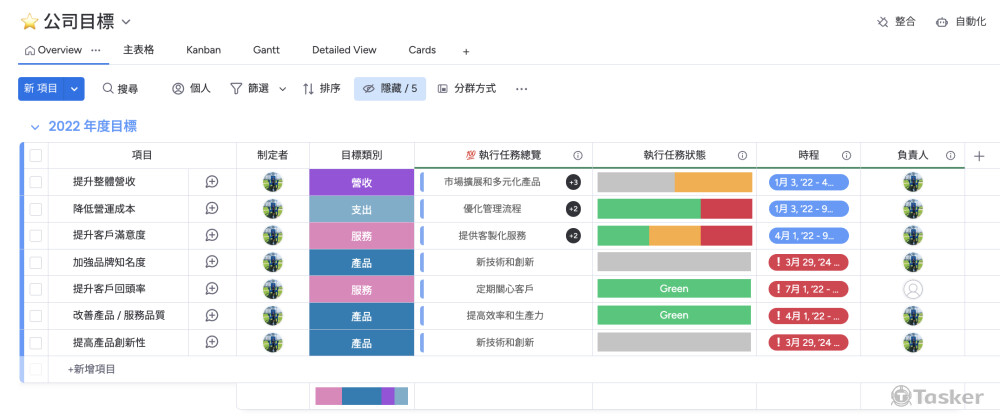Click +新增項目 to add a row

tap(92, 369)
